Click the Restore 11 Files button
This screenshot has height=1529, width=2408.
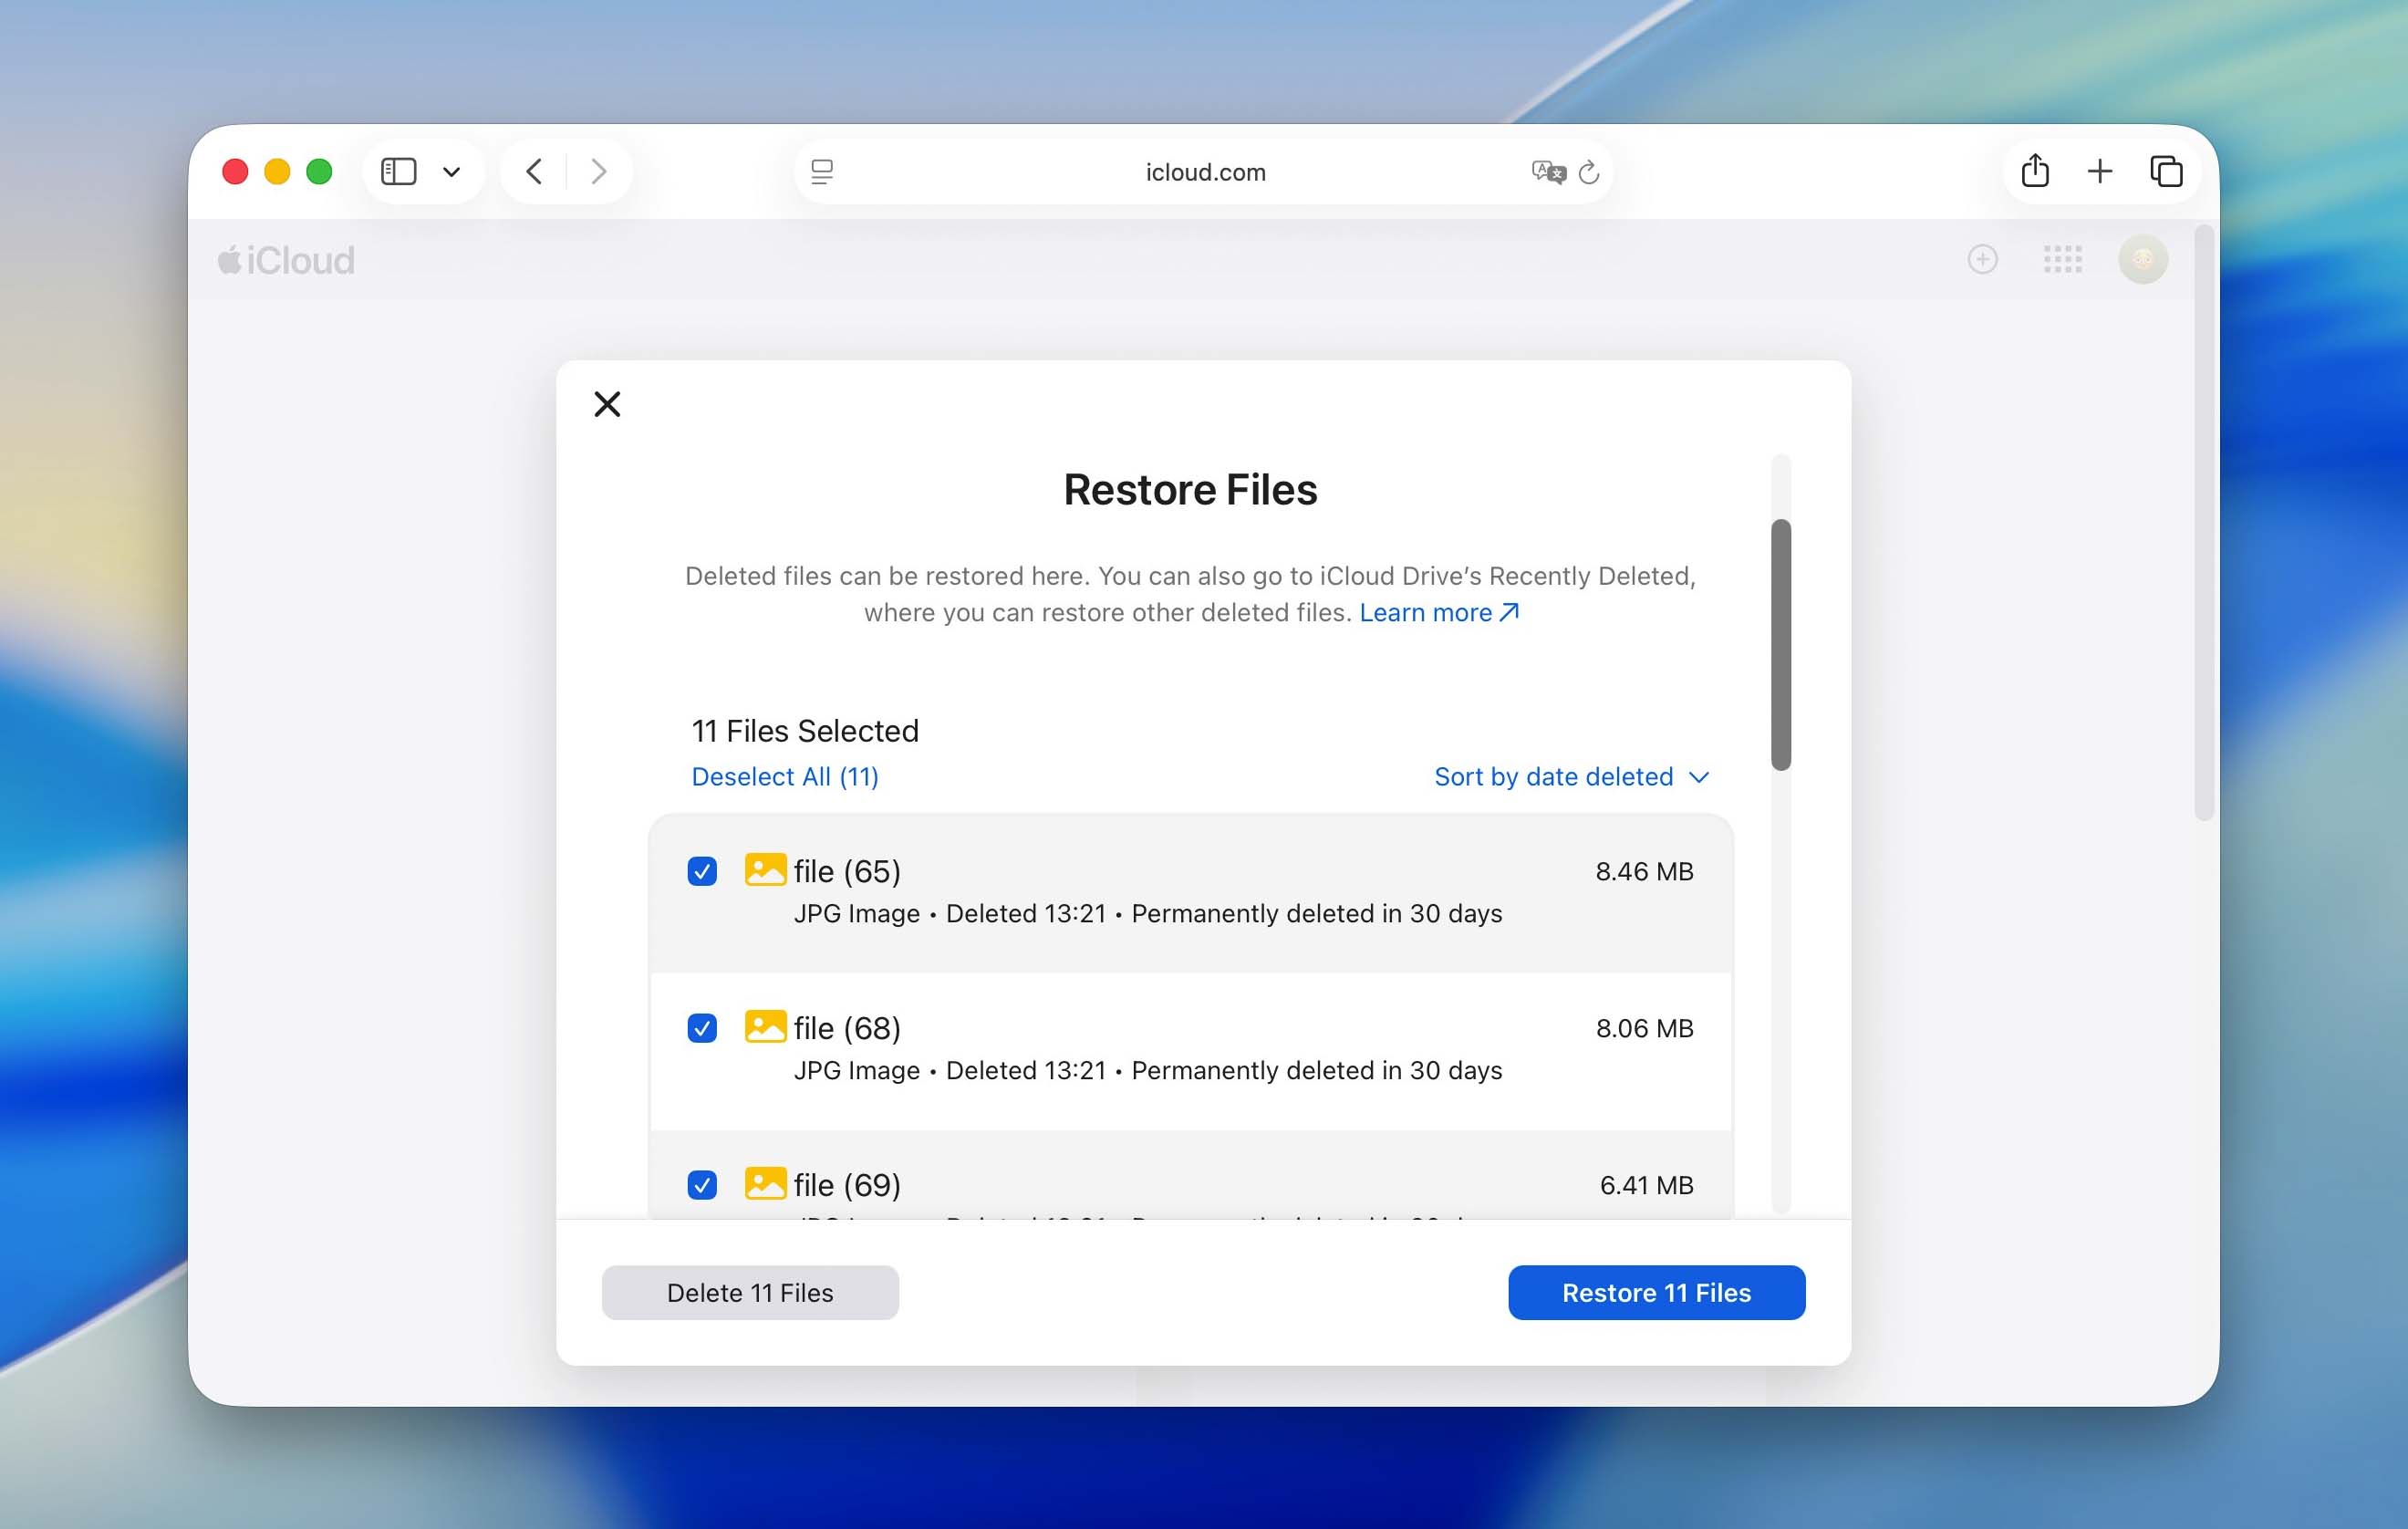[x=1656, y=1293]
